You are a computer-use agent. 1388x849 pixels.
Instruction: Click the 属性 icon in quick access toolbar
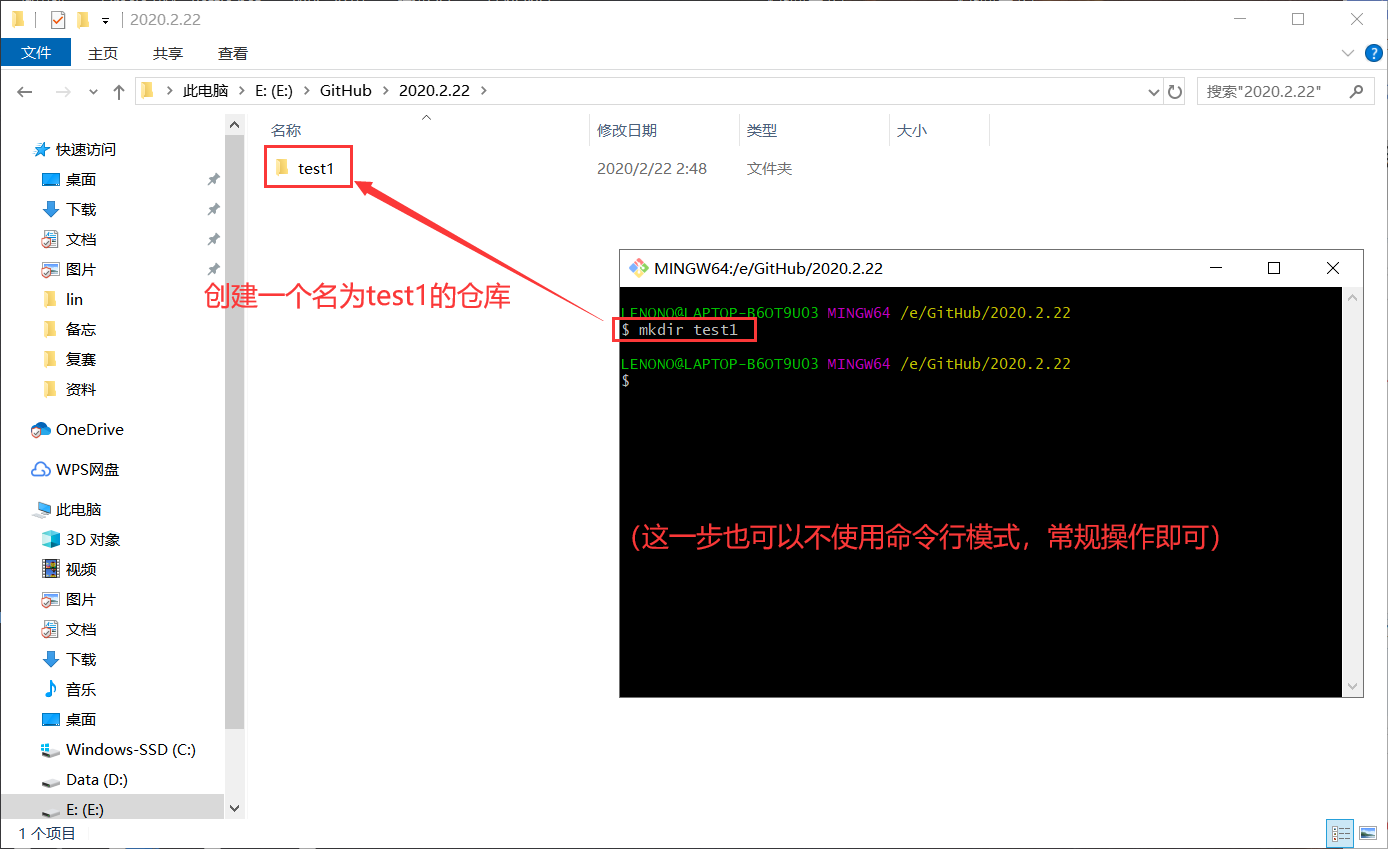coord(57,19)
